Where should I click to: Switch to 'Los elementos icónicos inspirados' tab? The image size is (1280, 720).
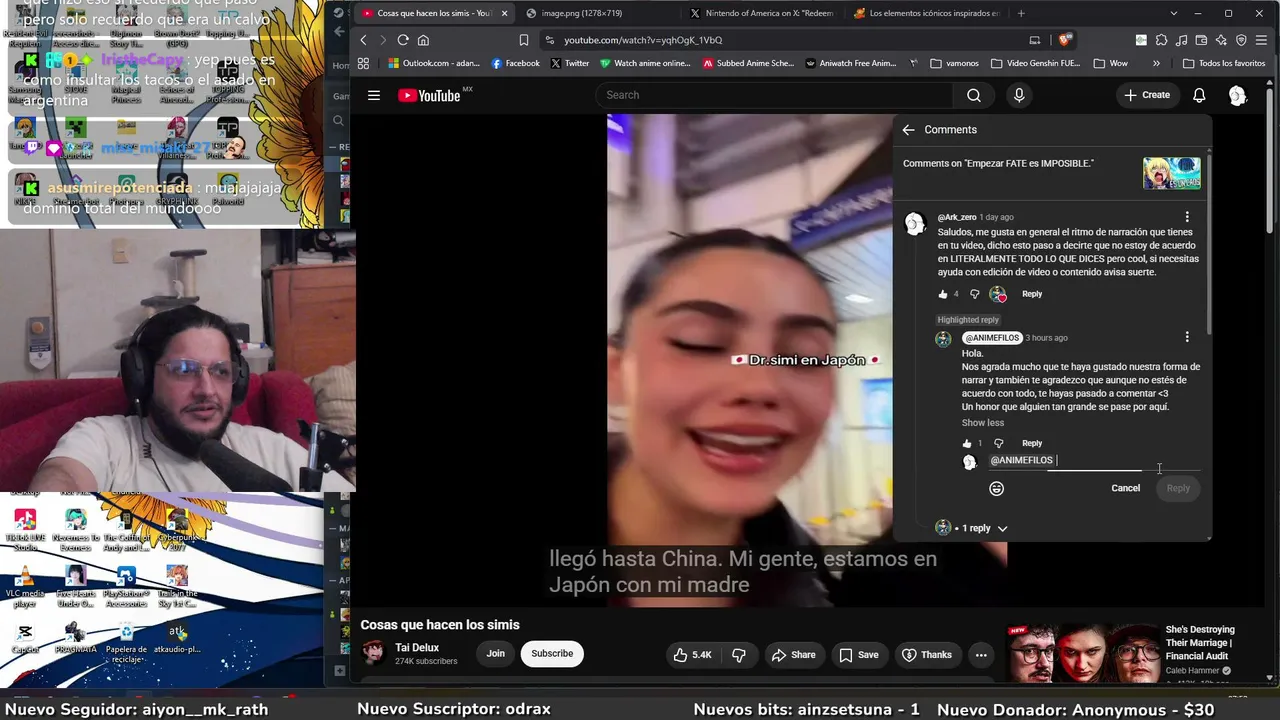pos(927,13)
